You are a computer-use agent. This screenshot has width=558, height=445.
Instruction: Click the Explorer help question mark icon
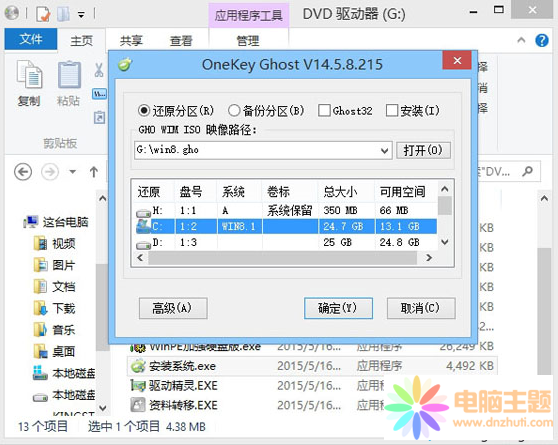tap(542, 40)
